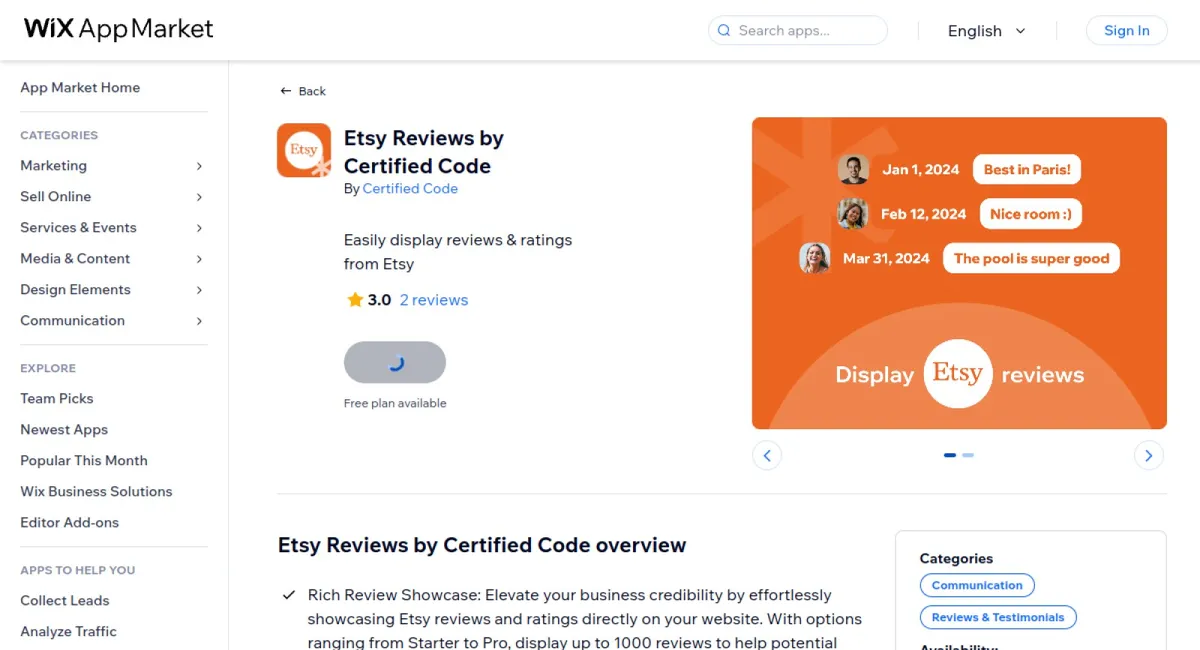The width and height of the screenshot is (1200, 650).
Task: Open Analyze Traffic
Action: (x=68, y=631)
